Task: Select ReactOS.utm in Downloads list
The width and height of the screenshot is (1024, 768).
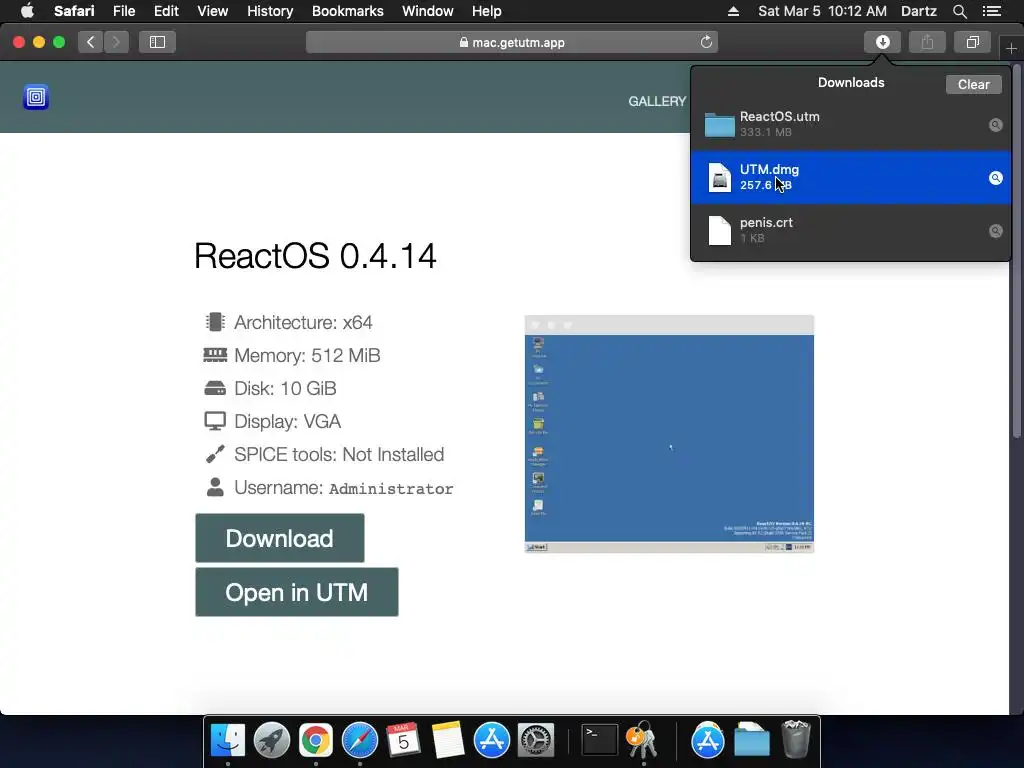Action: pyautogui.click(x=850, y=124)
